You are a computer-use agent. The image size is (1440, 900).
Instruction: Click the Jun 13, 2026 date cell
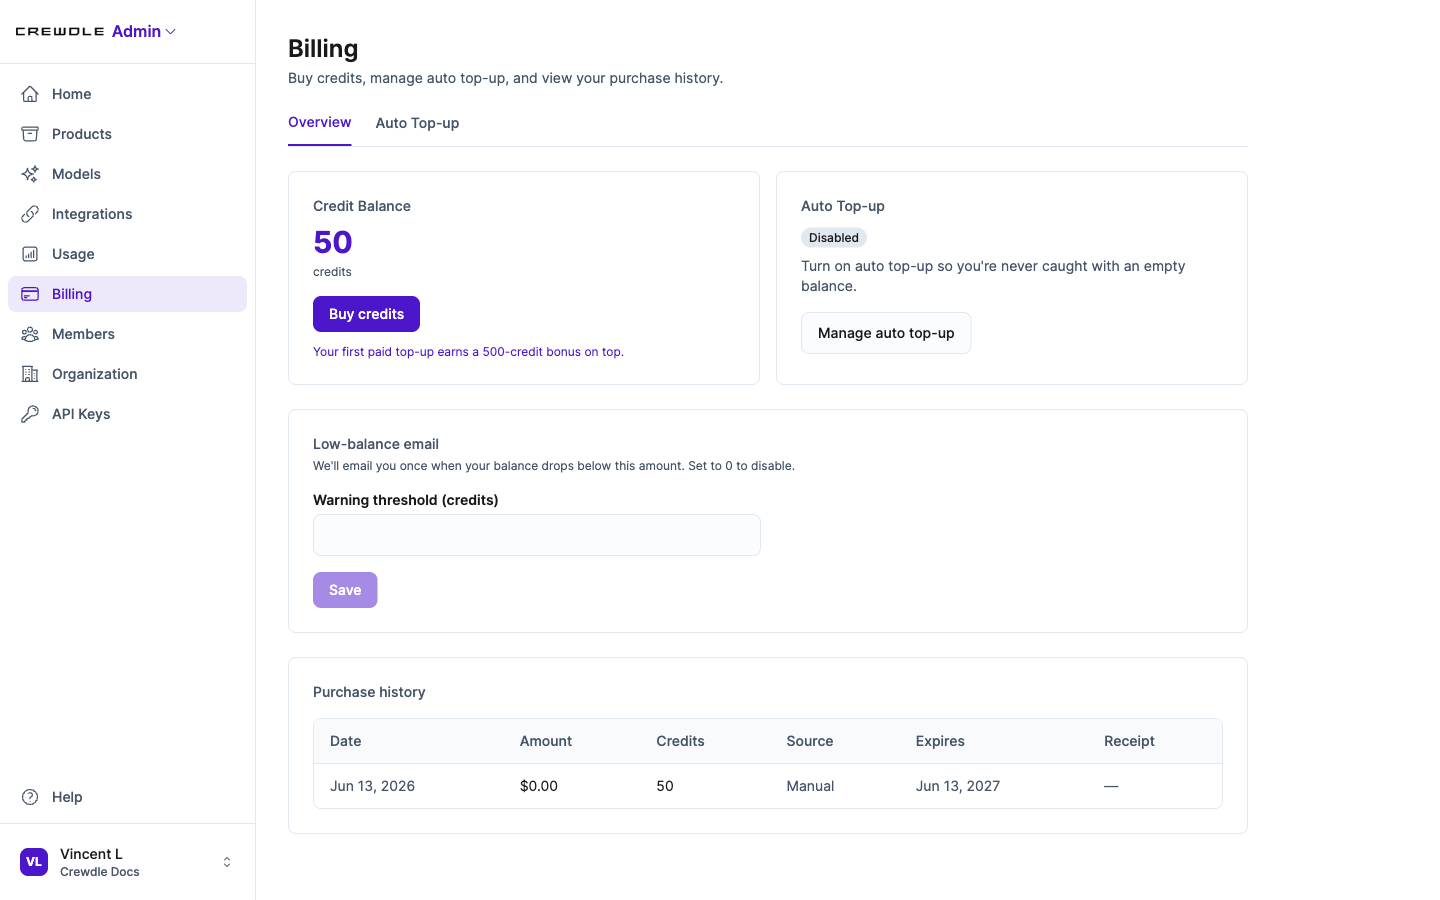coord(372,786)
